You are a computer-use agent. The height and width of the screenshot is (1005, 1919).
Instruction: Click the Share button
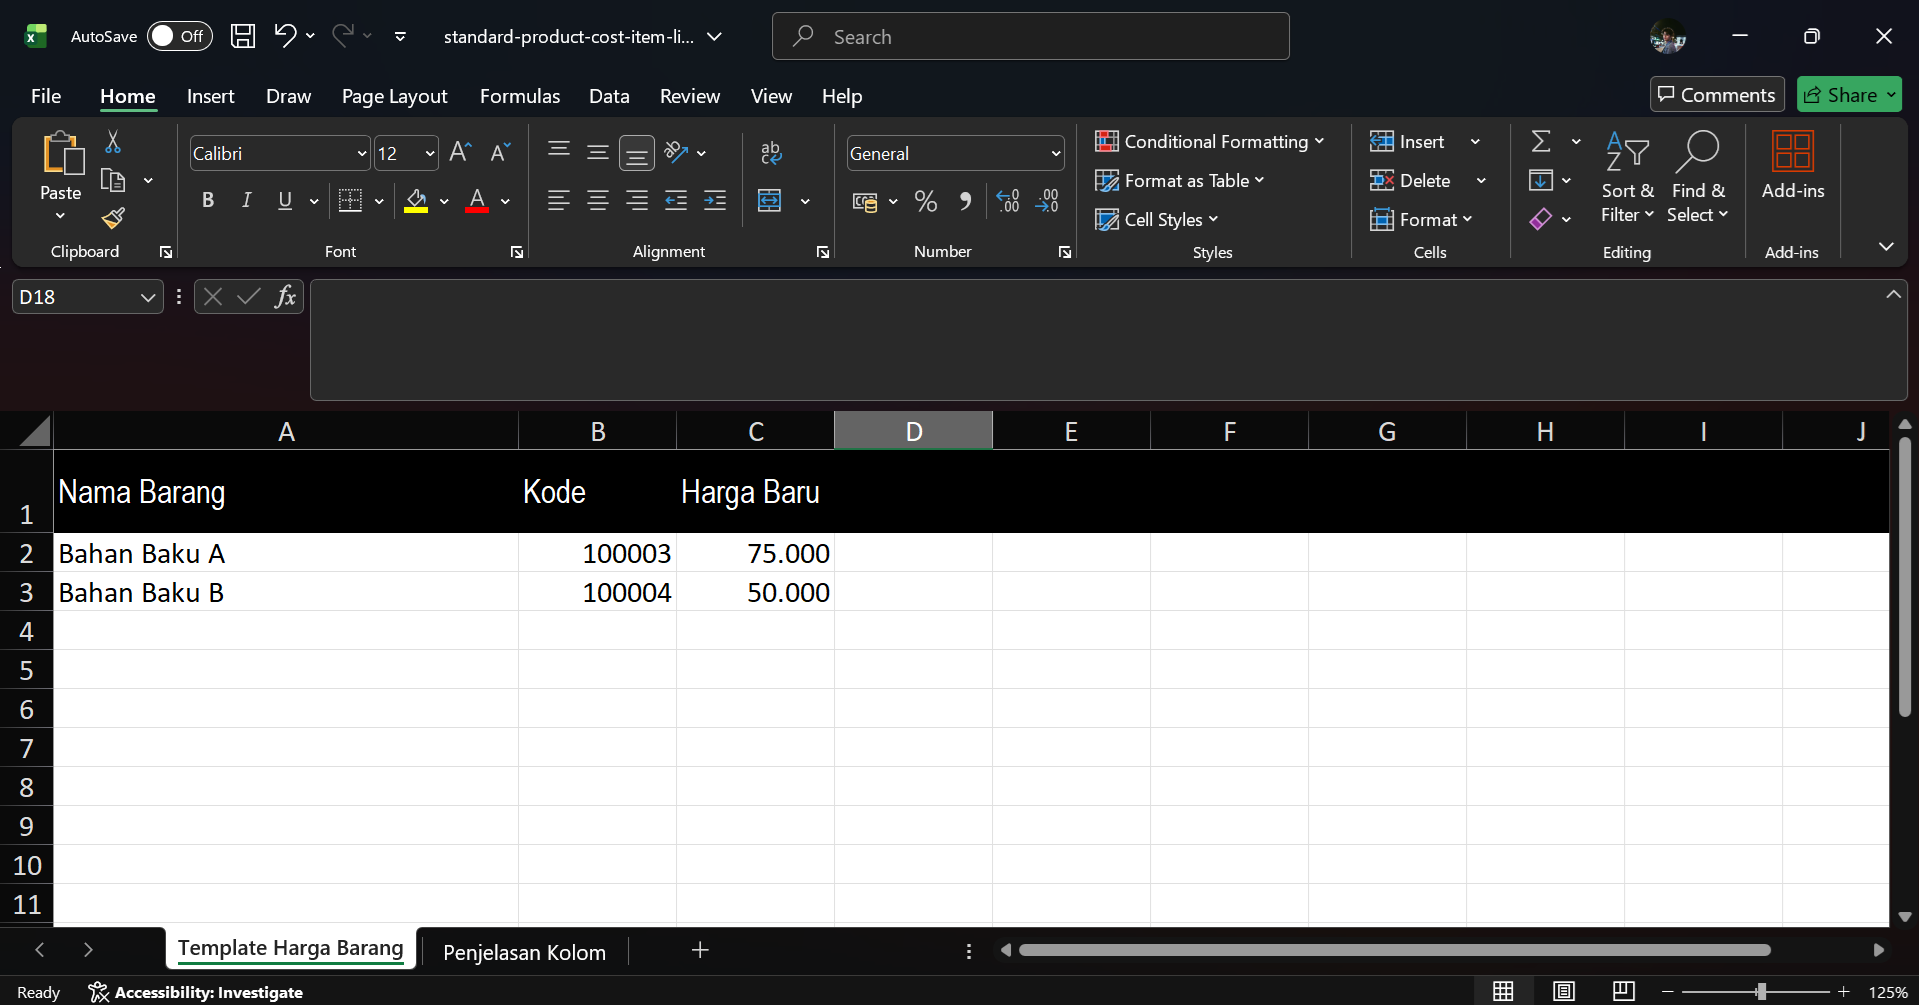tap(1841, 95)
